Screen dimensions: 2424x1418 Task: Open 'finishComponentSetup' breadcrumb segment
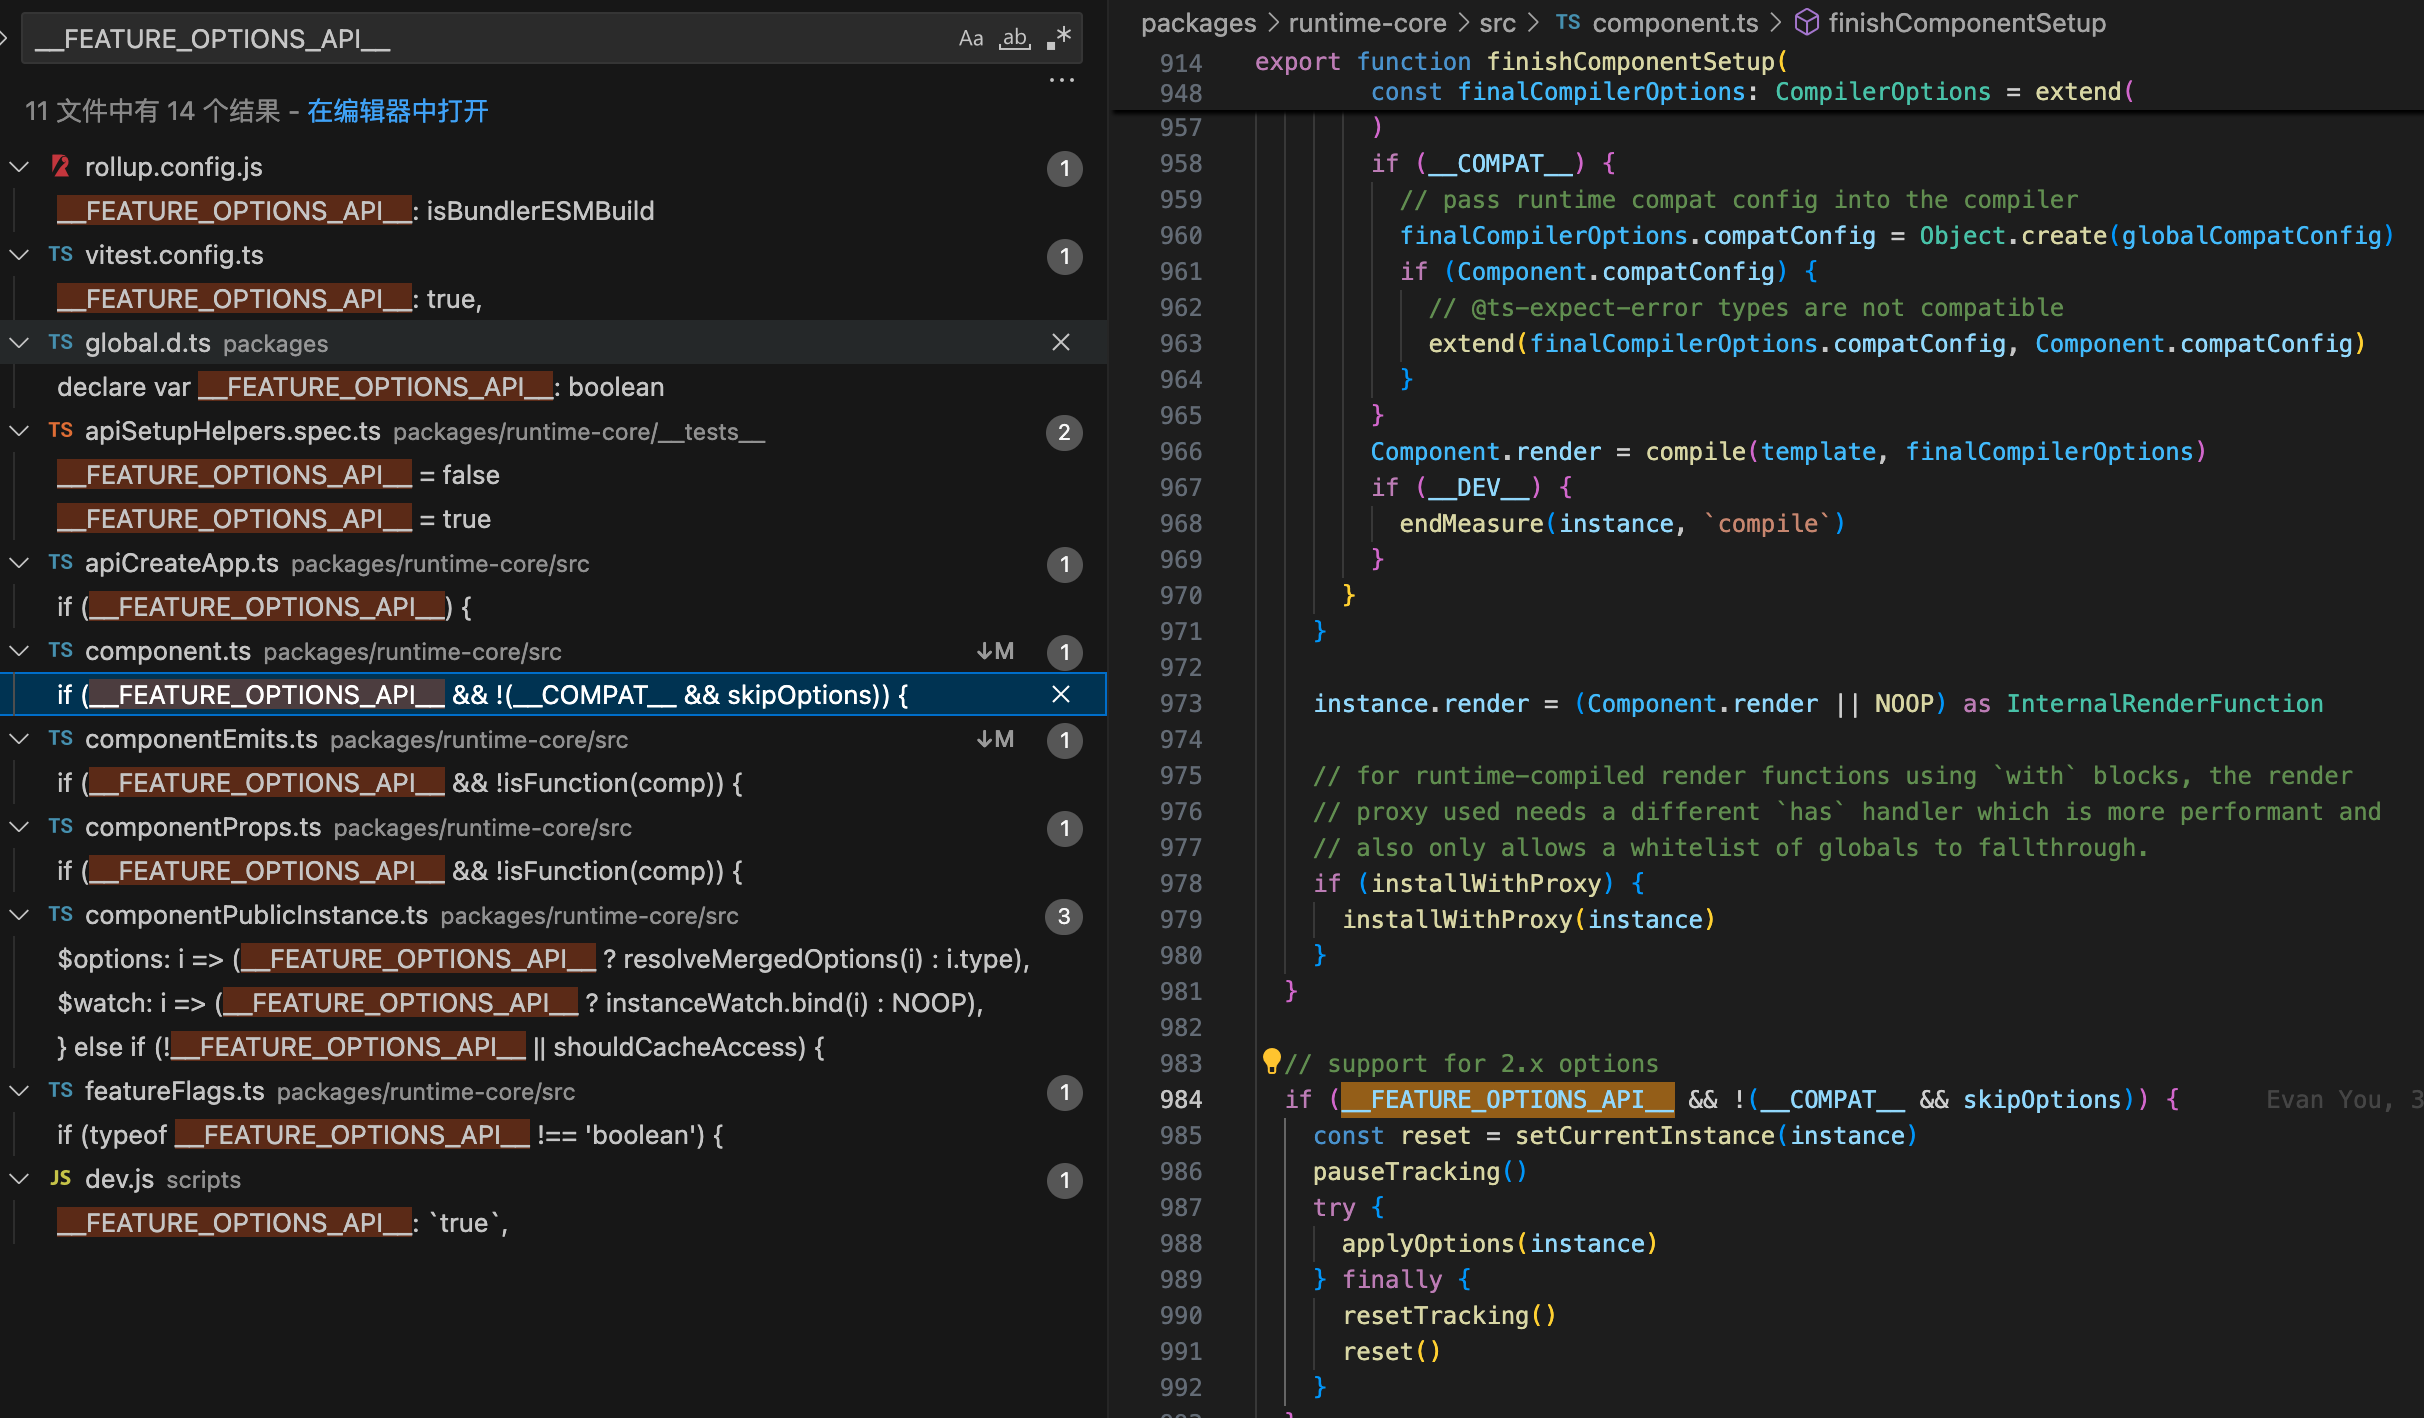click(1966, 23)
